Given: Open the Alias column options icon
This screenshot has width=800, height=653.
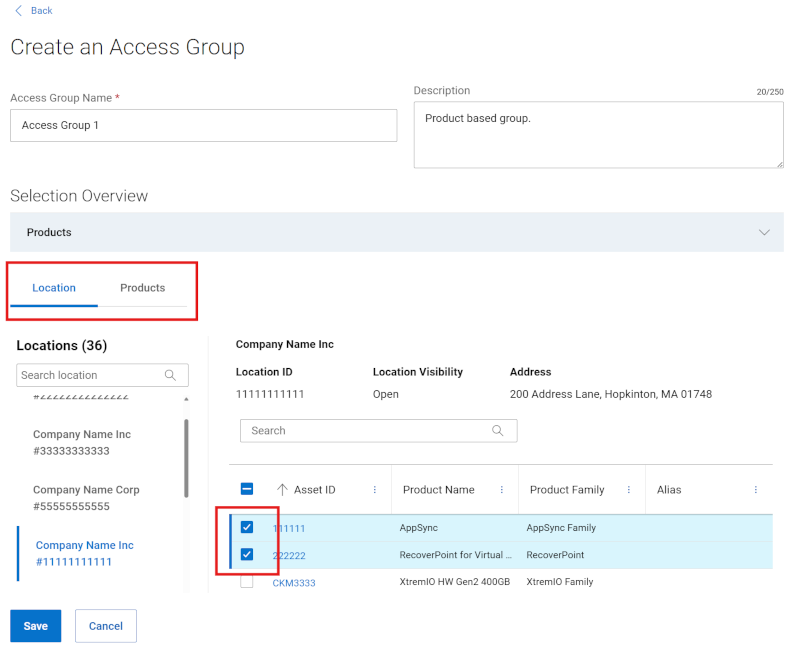Looking at the screenshot, I should pos(756,490).
